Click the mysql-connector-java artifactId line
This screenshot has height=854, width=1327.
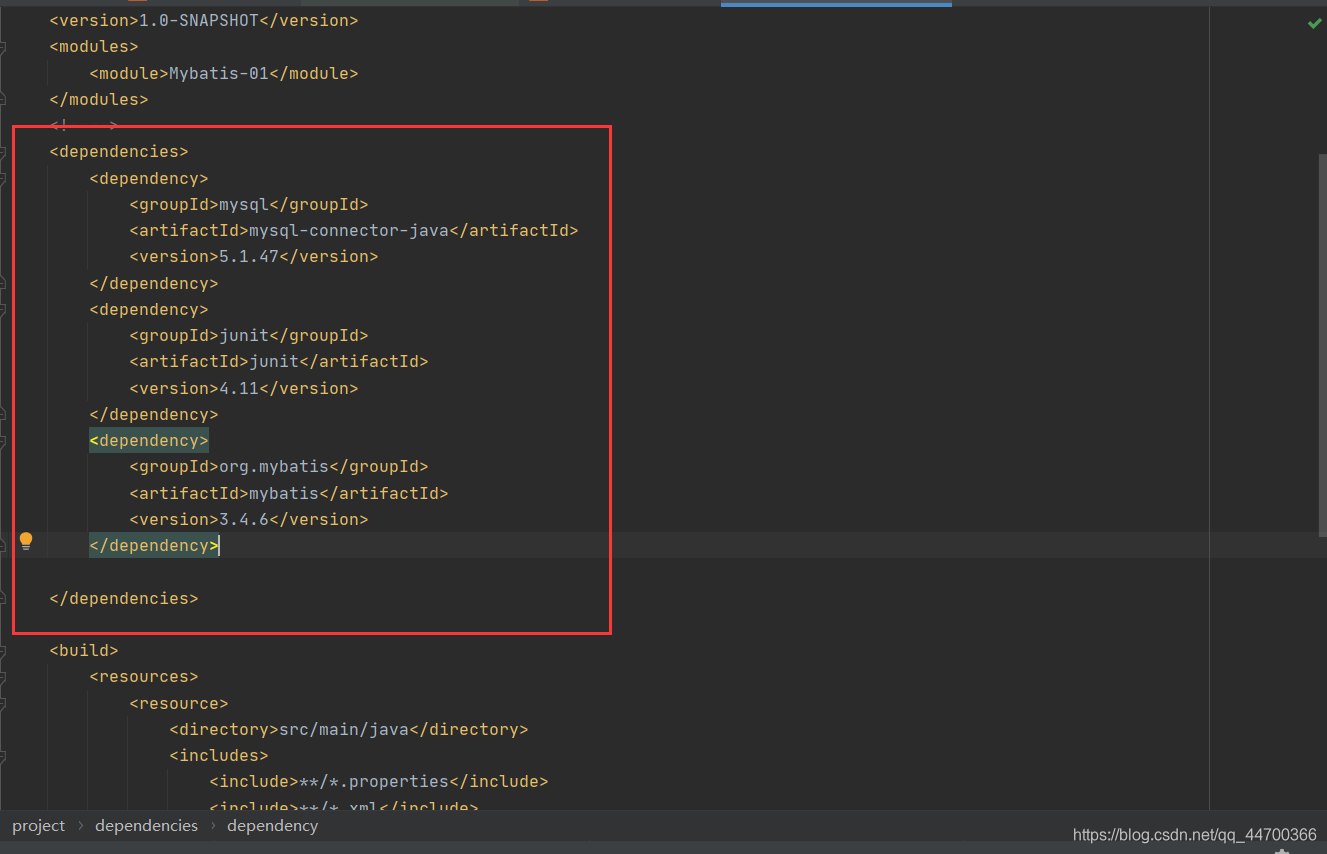click(x=354, y=230)
